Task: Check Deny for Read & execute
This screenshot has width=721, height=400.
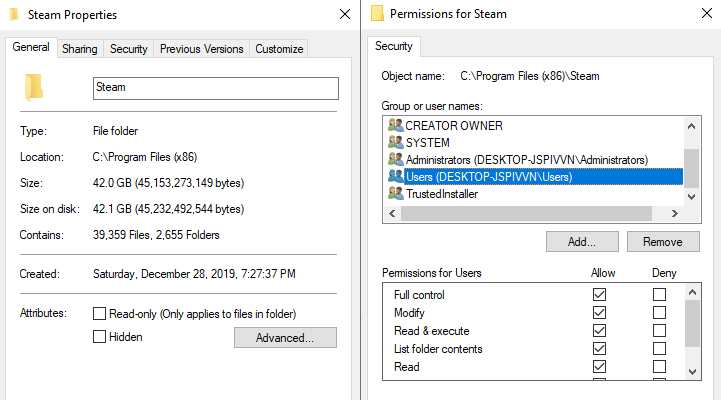Action: pyautogui.click(x=659, y=331)
